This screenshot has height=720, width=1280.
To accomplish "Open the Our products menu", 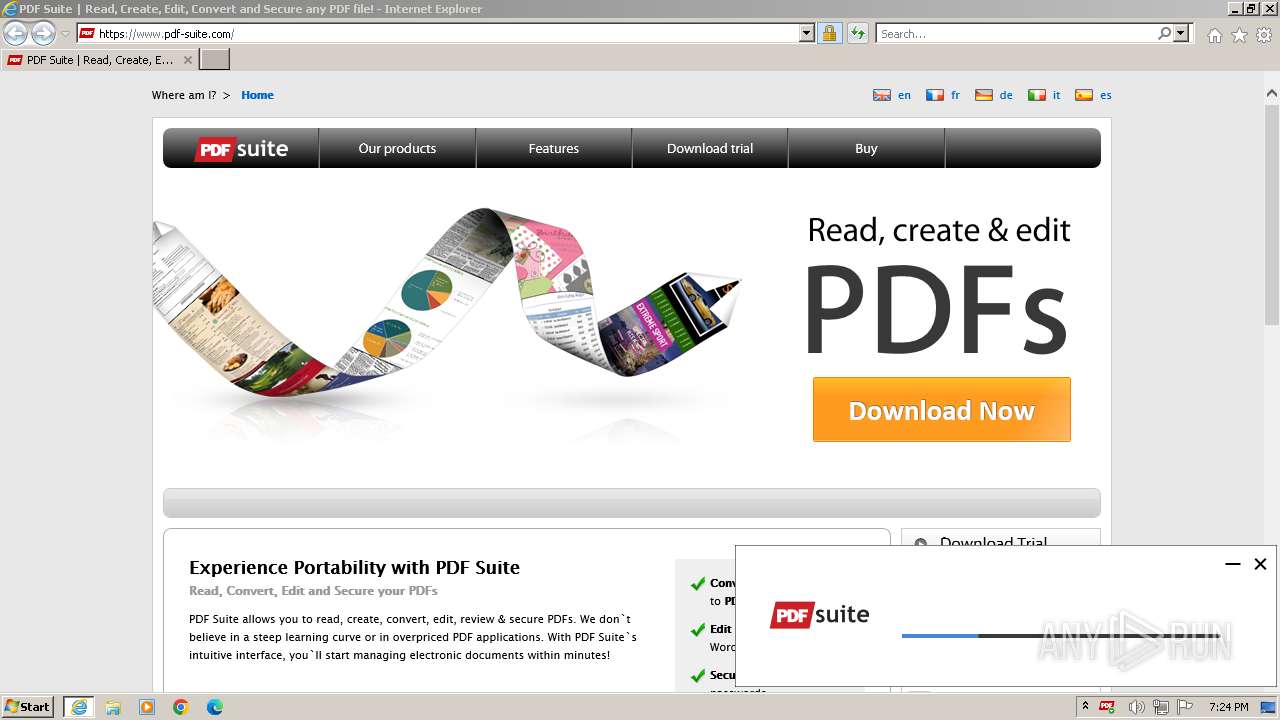I will pyautogui.click(x=397, y=148).
